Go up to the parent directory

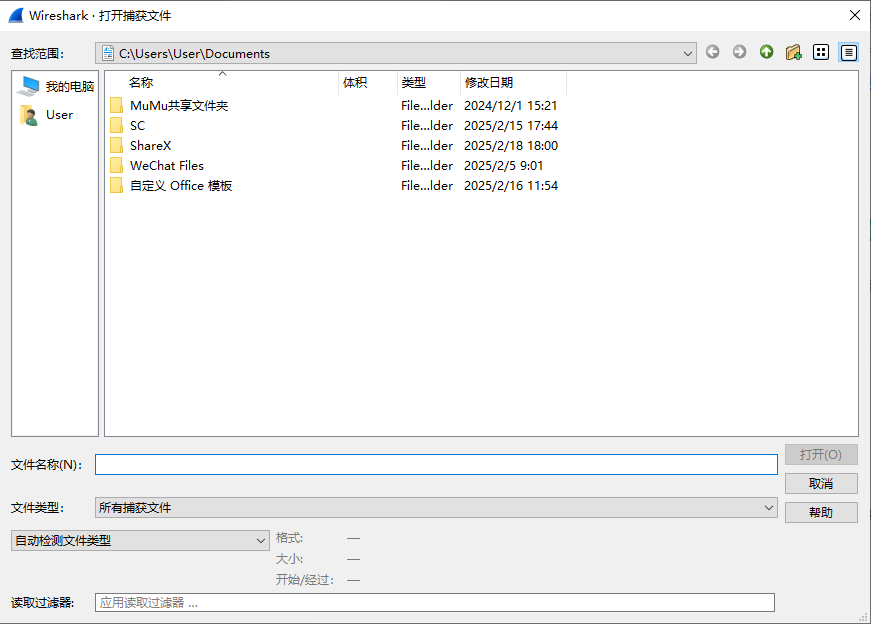click(766, 51)
